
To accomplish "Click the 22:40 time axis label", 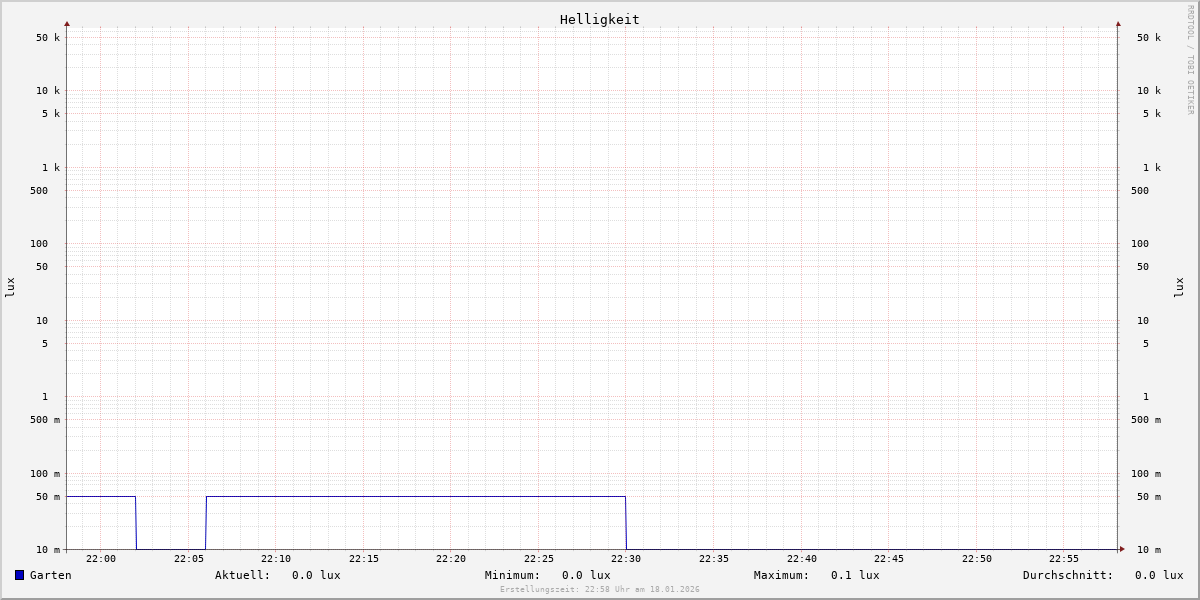I will coord(802,559).
